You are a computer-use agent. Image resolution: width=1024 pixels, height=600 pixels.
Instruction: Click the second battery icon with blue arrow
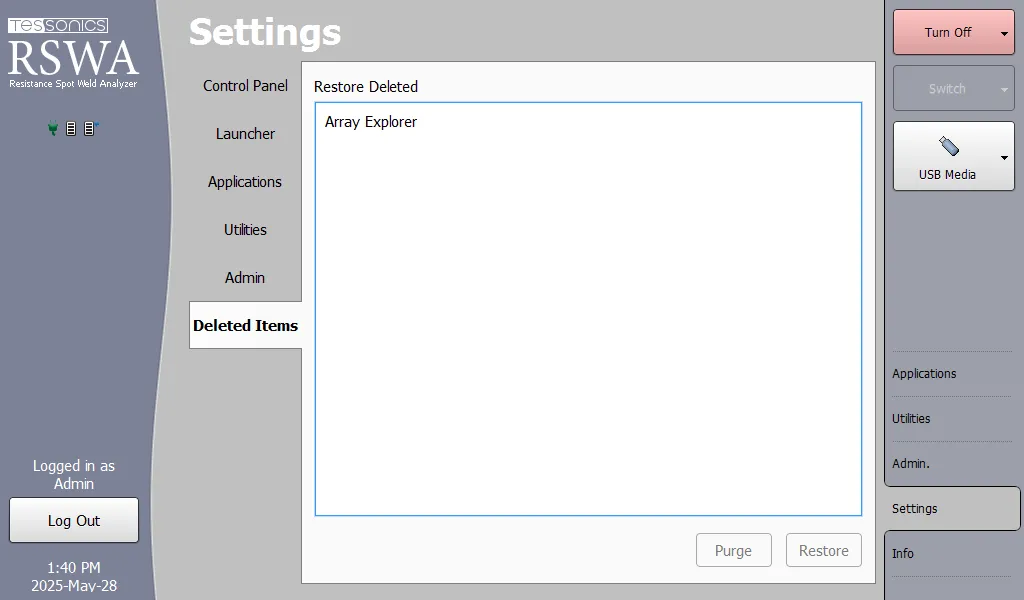[x=90, y=129]
